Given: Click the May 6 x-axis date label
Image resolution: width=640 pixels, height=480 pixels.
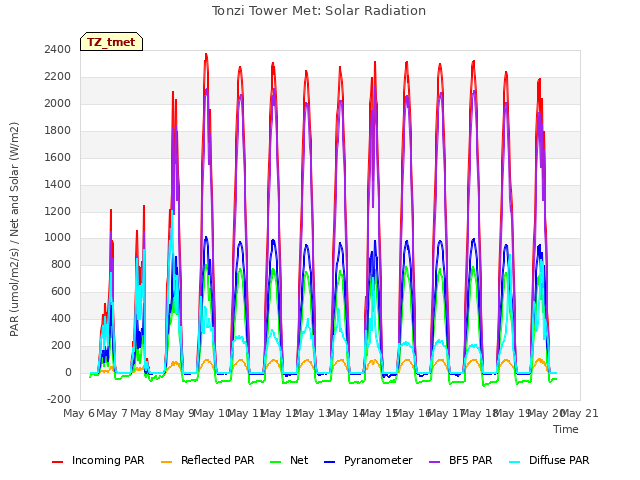Looking at the screenshot, I should [x=79, y=413].
